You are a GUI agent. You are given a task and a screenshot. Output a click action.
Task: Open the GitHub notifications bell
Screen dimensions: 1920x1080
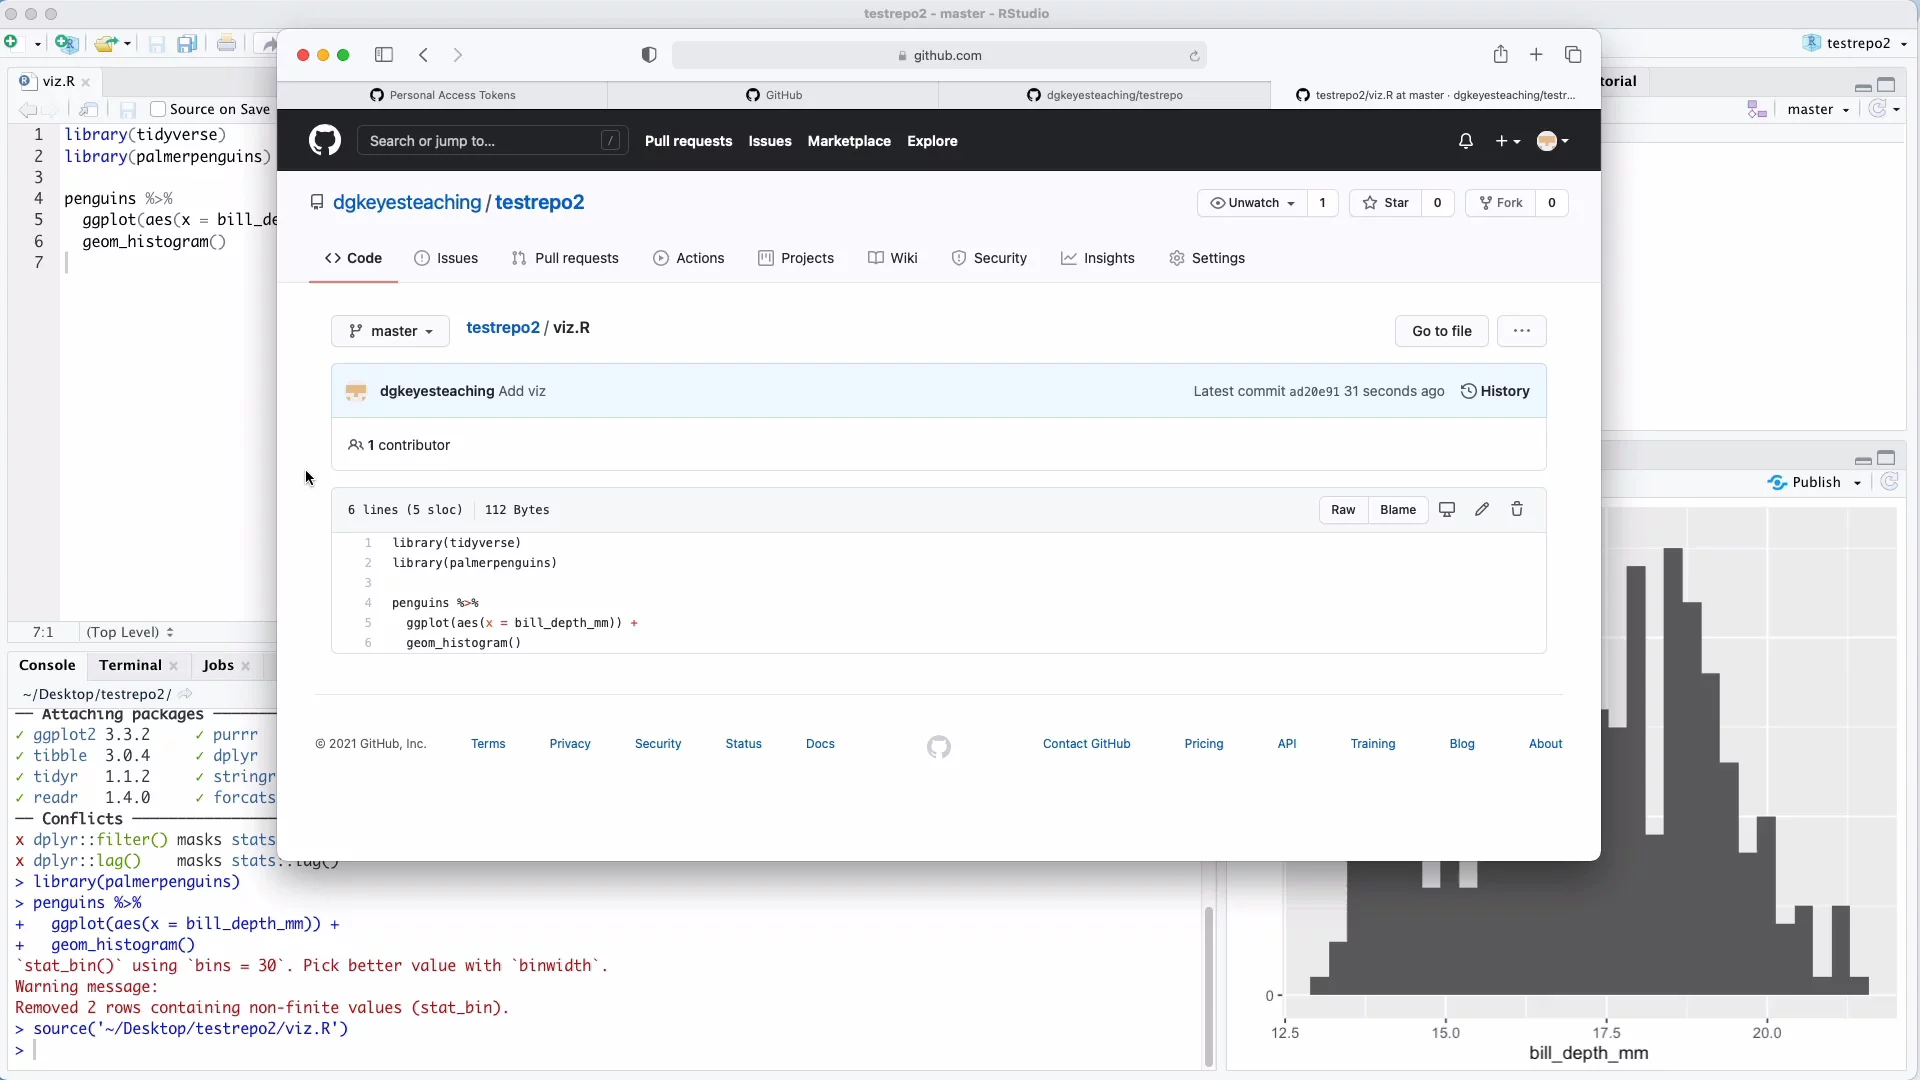1466,141
